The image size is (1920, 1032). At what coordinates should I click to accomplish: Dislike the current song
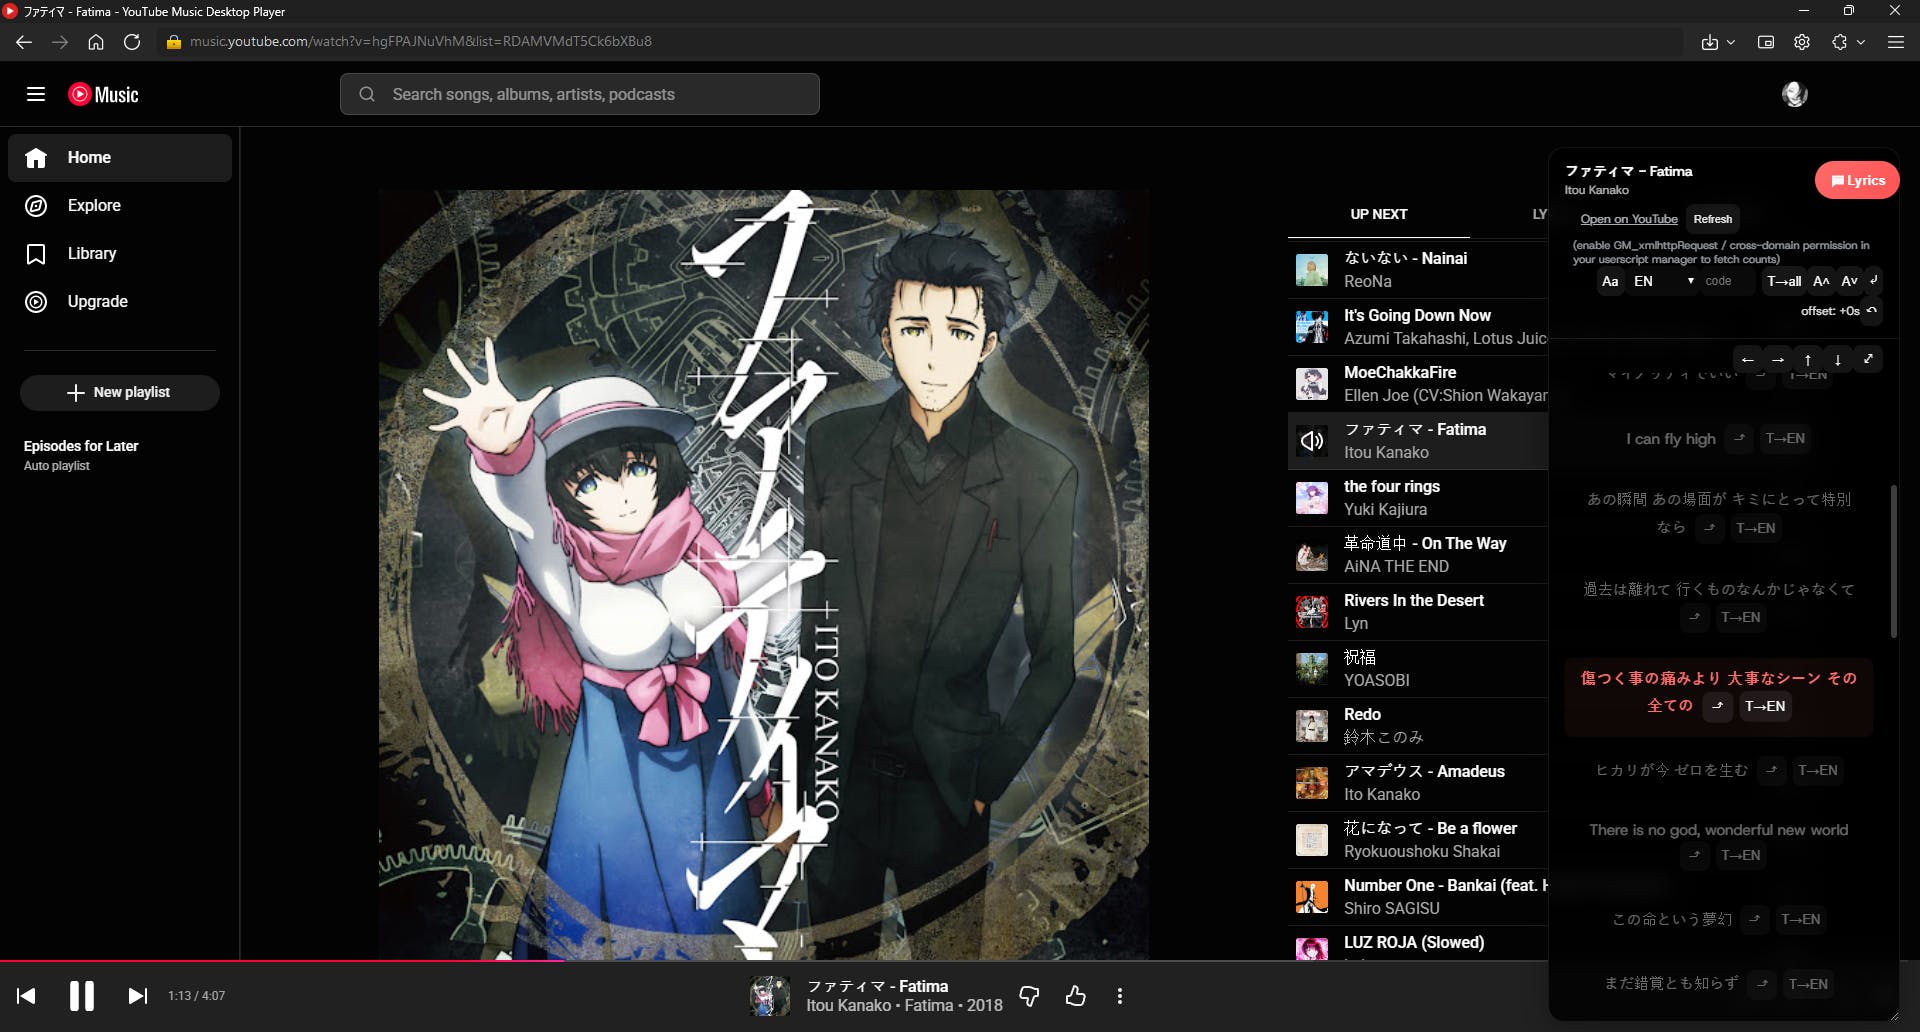coord(1029,996)
